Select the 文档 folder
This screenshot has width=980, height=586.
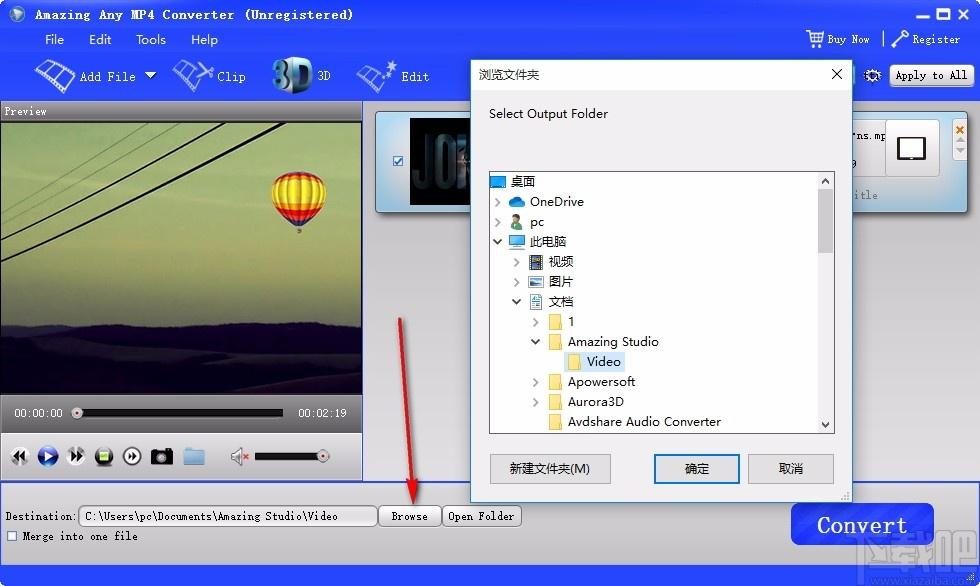[561, 302]
